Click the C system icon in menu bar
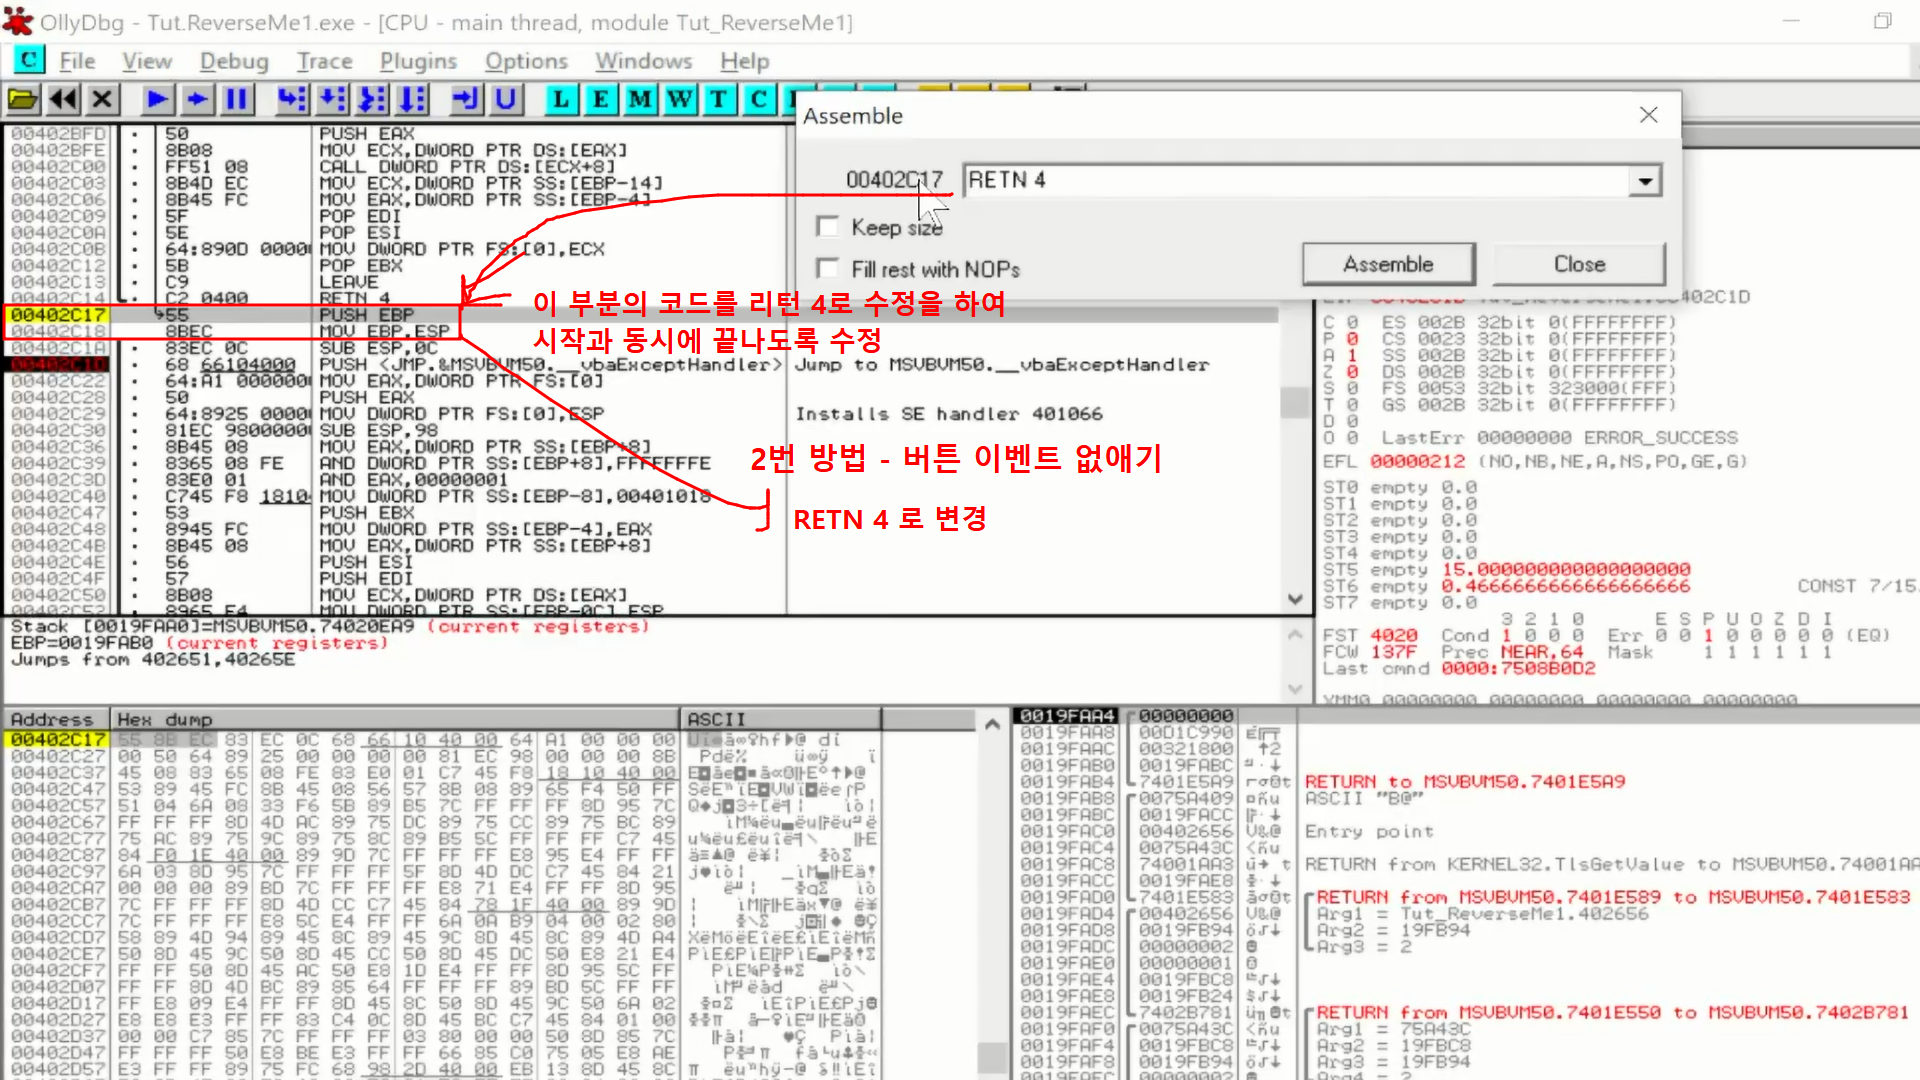 [29, 60]
